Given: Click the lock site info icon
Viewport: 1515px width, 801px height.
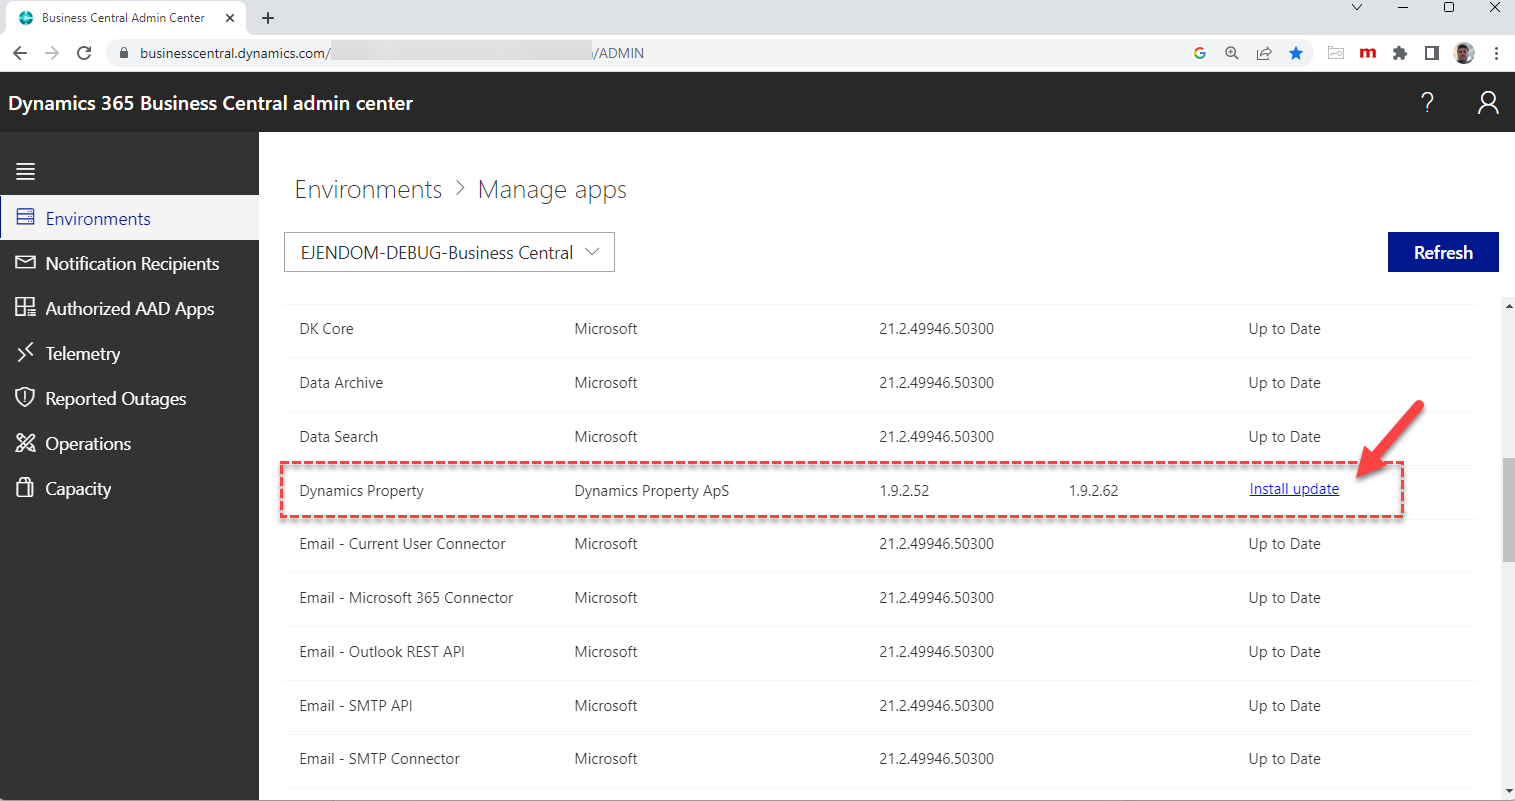Looking at the screenshot, I should 124,53.
